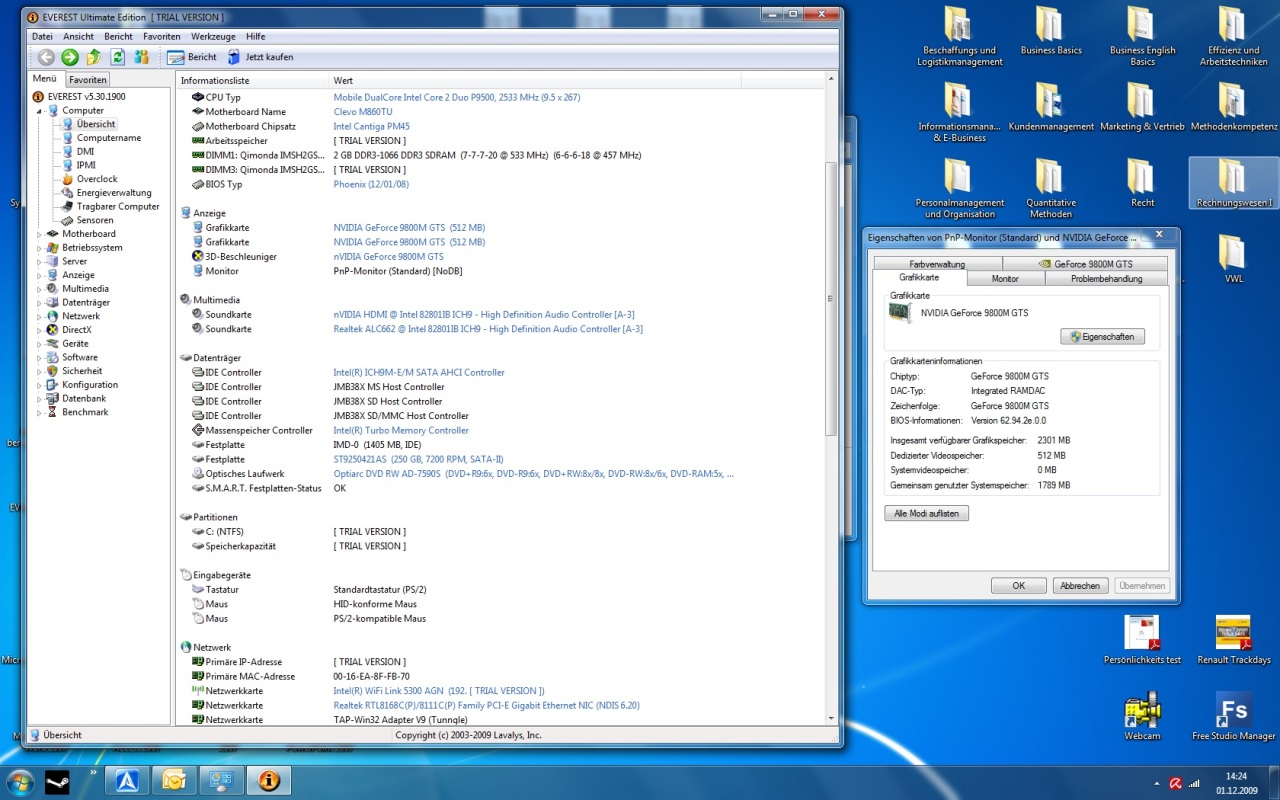Expand the Benchmark tree node

click(x=40, y=412)
